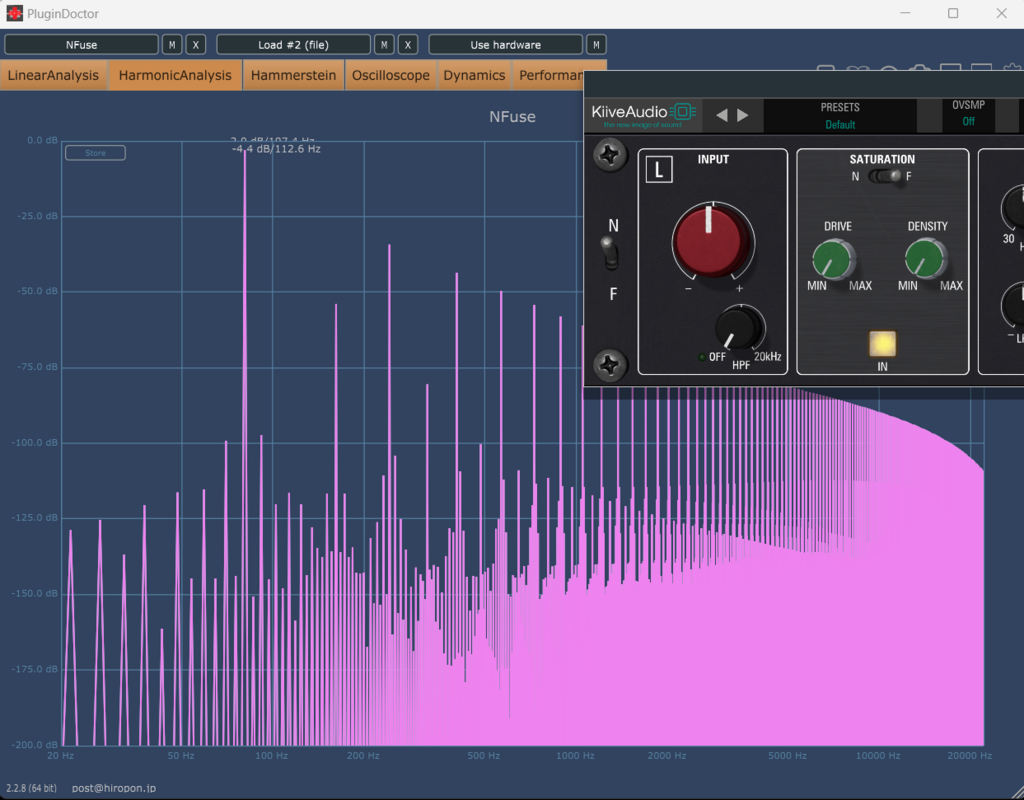Screen dimensions: 1024x800
Task: Go to previous preset with left arrow
Action: pos(722,115)
